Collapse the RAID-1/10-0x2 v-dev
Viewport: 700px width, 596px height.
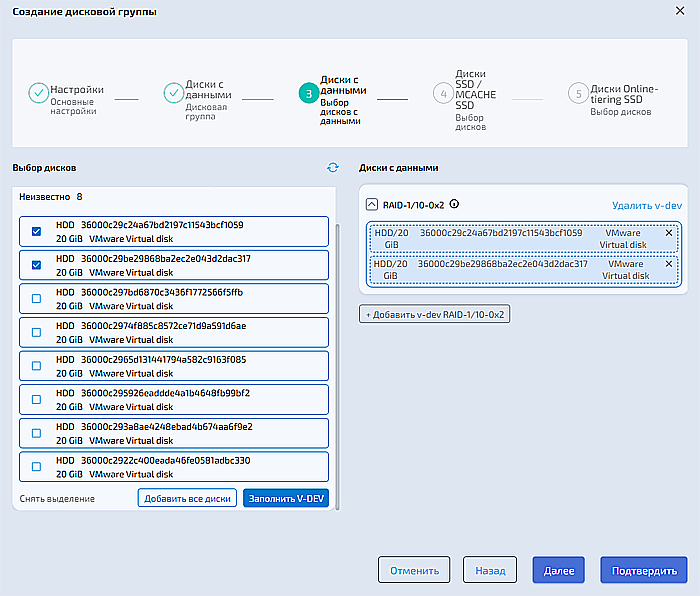coord(371,204)
